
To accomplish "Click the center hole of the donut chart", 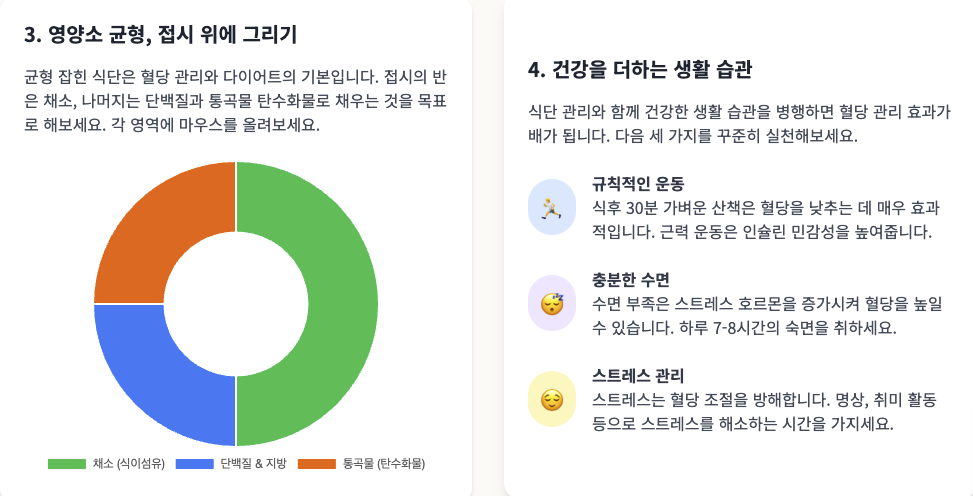I will tap(236, 304).
